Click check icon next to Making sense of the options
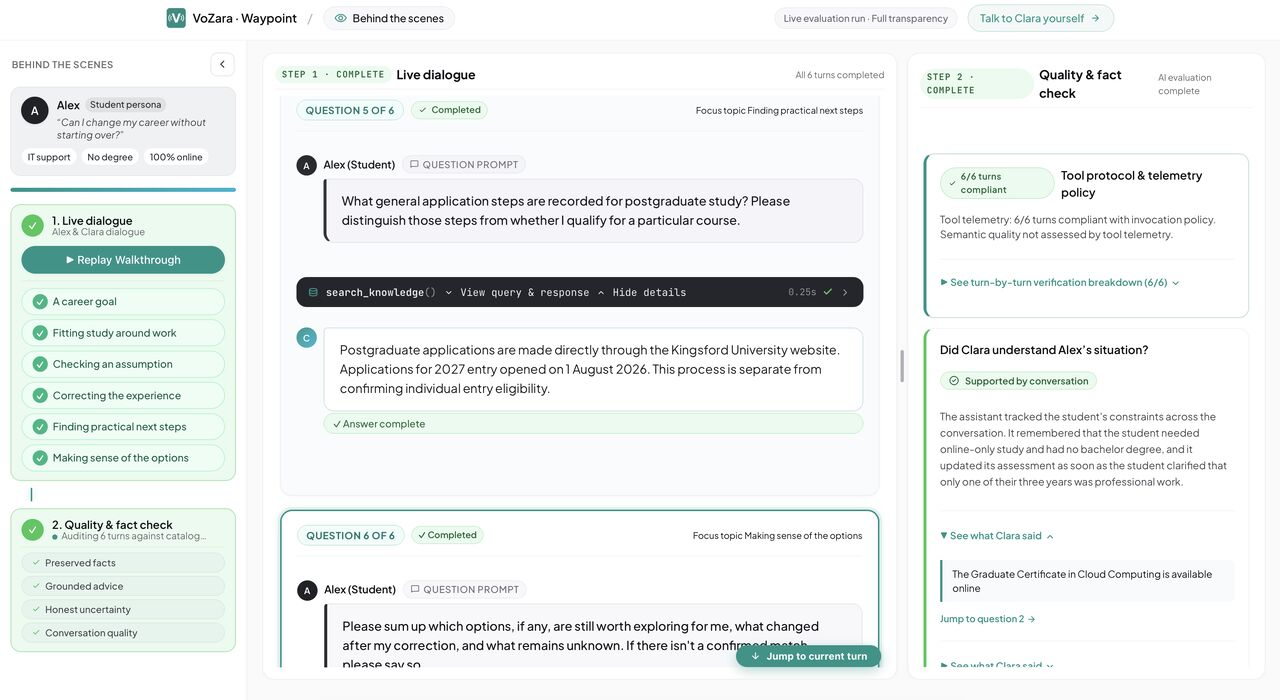 point(40,457)
